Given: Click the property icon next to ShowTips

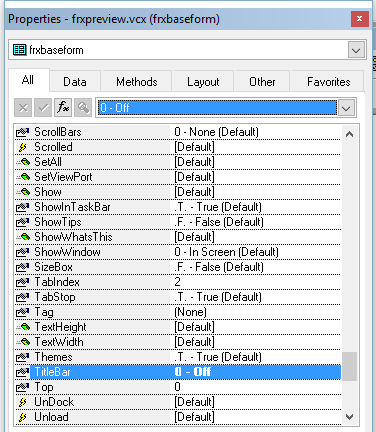Looking at the screenshot, I should point(22,222).
